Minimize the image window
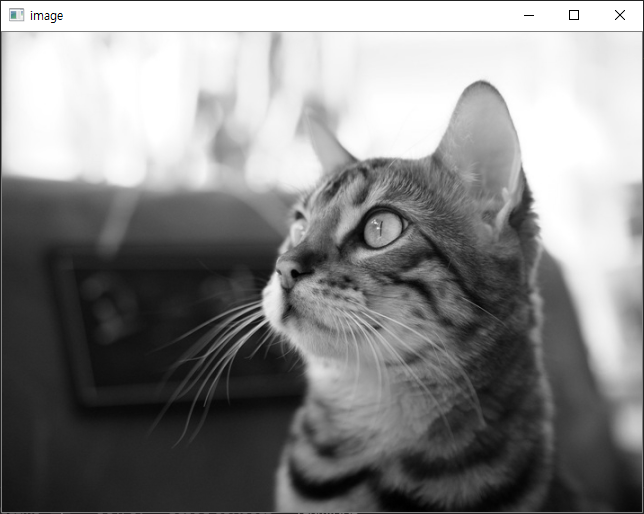 [529, 16]
